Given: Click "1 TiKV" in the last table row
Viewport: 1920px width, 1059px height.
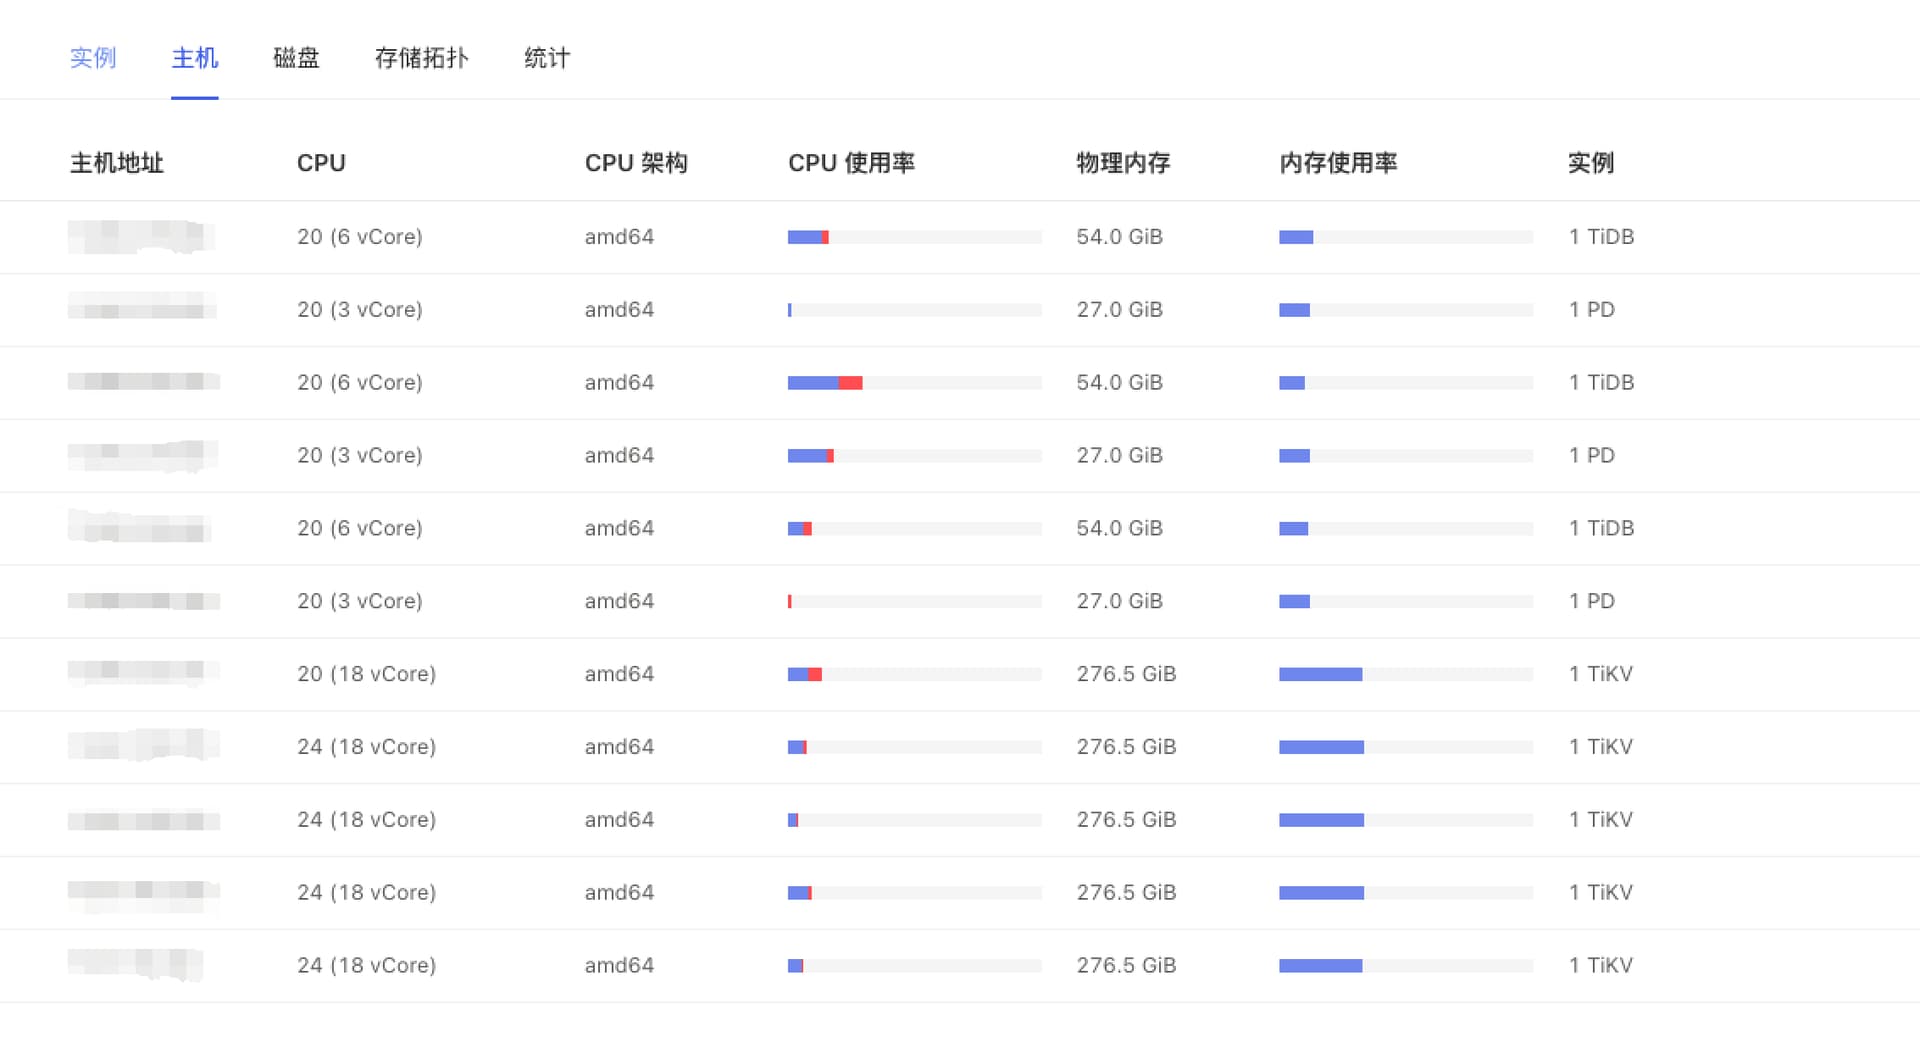Looking at the screenshot, I should click(1600, 966).
